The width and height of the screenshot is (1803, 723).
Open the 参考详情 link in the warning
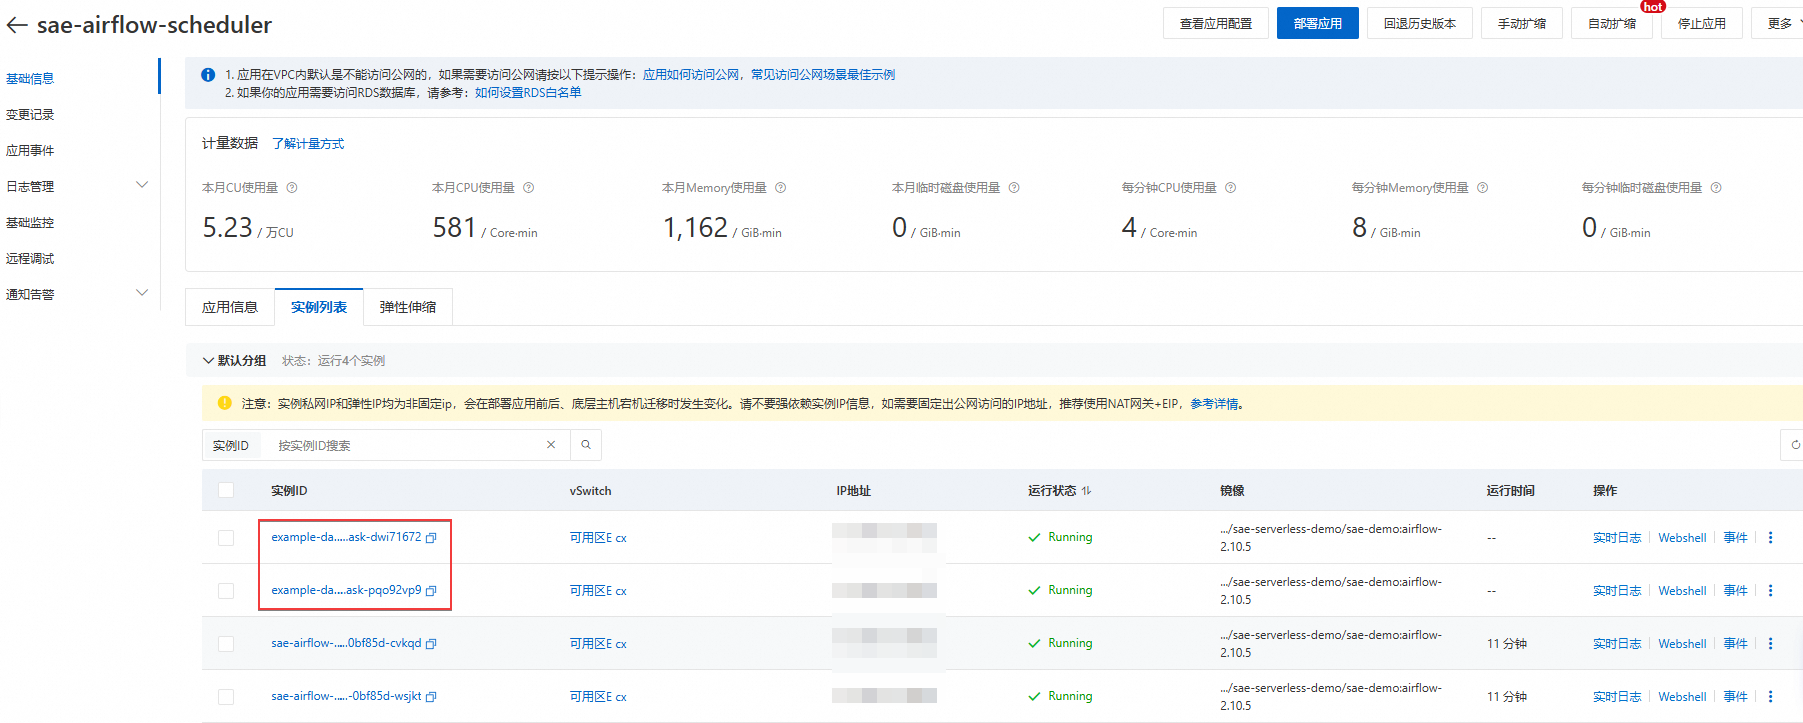point(1214,404)
